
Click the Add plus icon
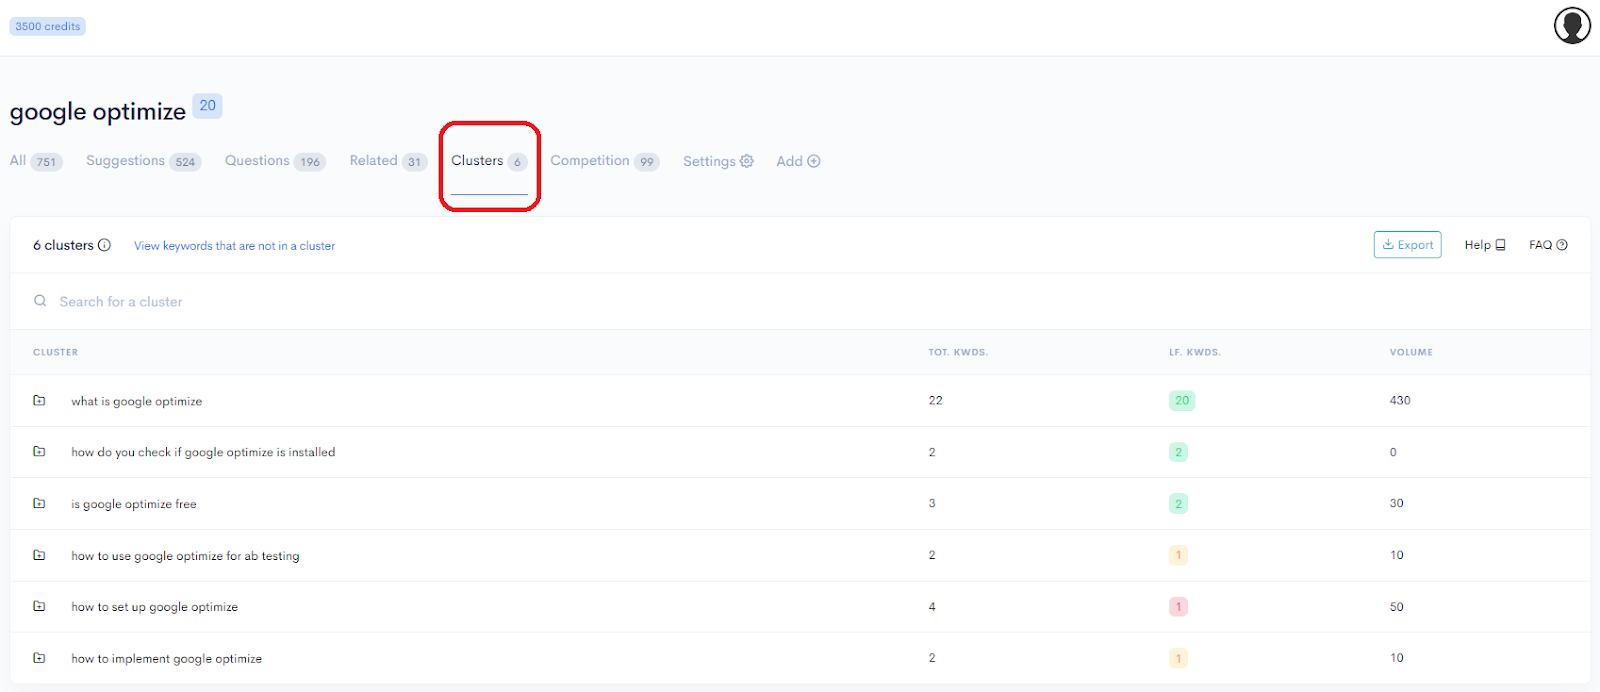pyautogui.click(x=814, y=161)
